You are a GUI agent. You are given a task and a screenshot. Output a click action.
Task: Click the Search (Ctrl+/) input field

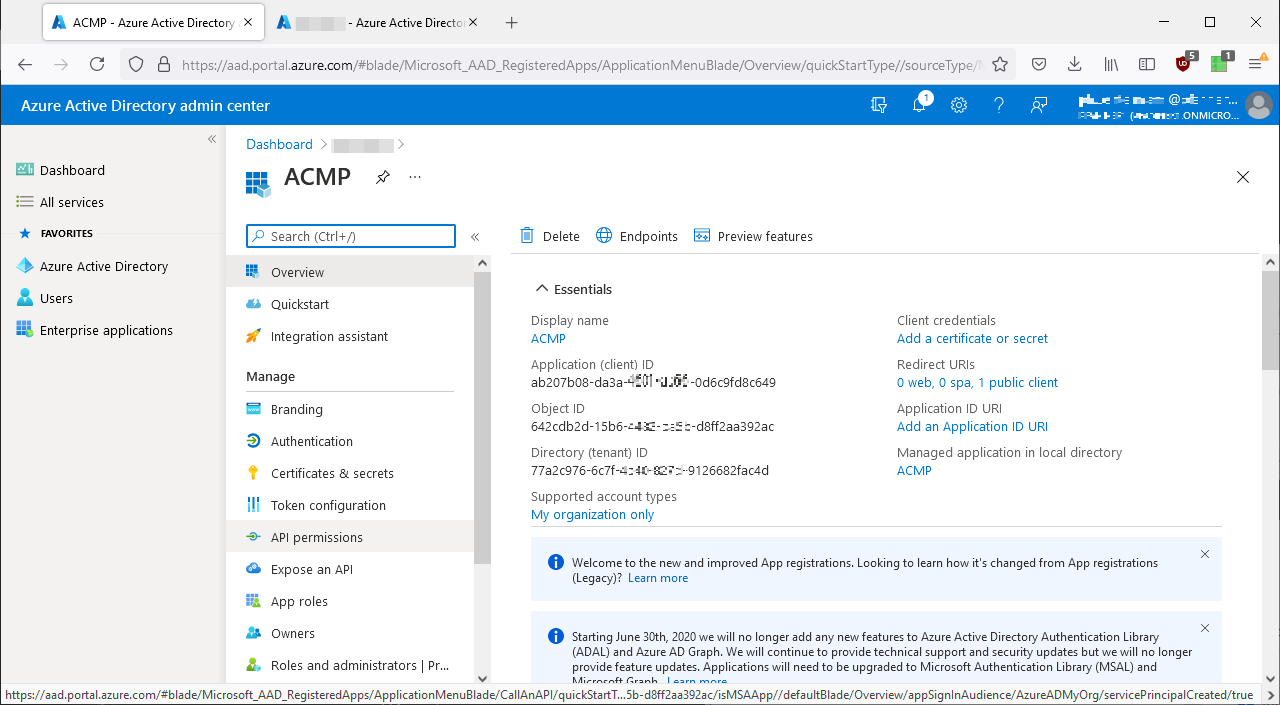[350, 236]
